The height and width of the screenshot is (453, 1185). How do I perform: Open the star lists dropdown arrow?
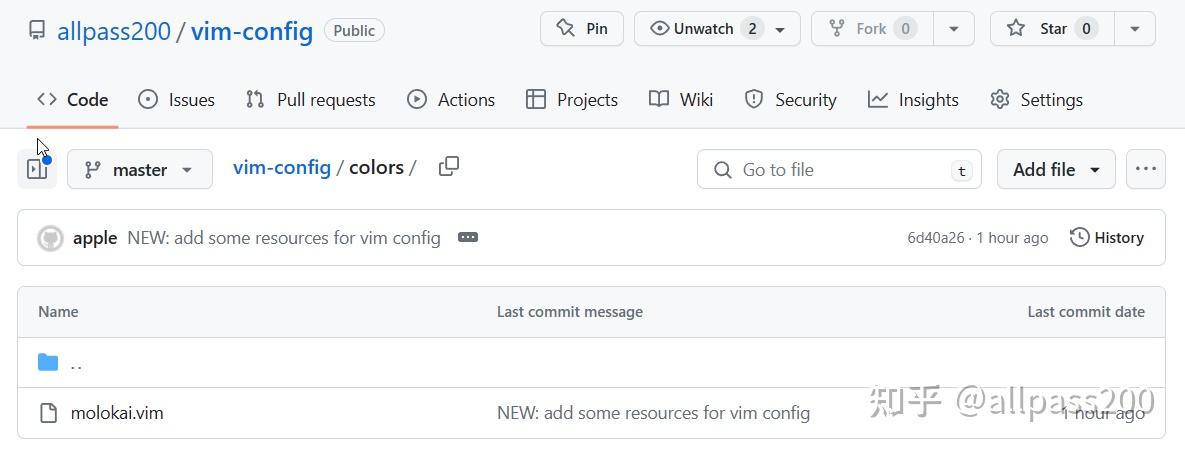pos(1135,29)
